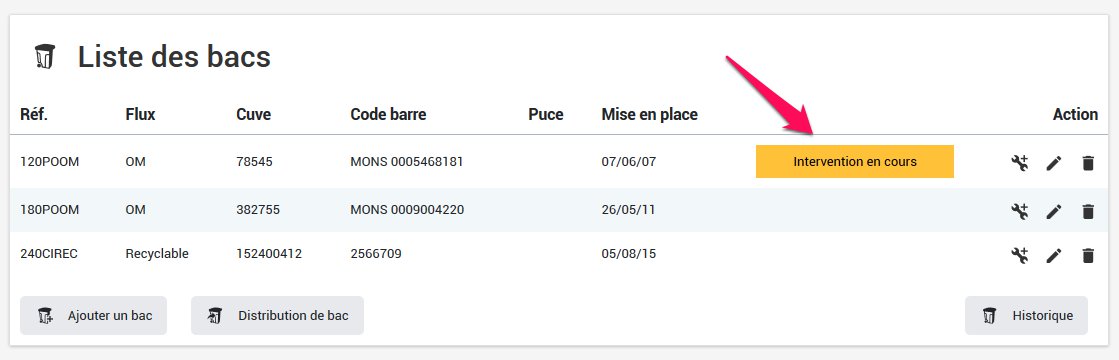Image resolution: width=1119 pixels, height=360 pixels.
Task: Delete the 240CIREC bin entry
Action: [x=1088, y=256]
